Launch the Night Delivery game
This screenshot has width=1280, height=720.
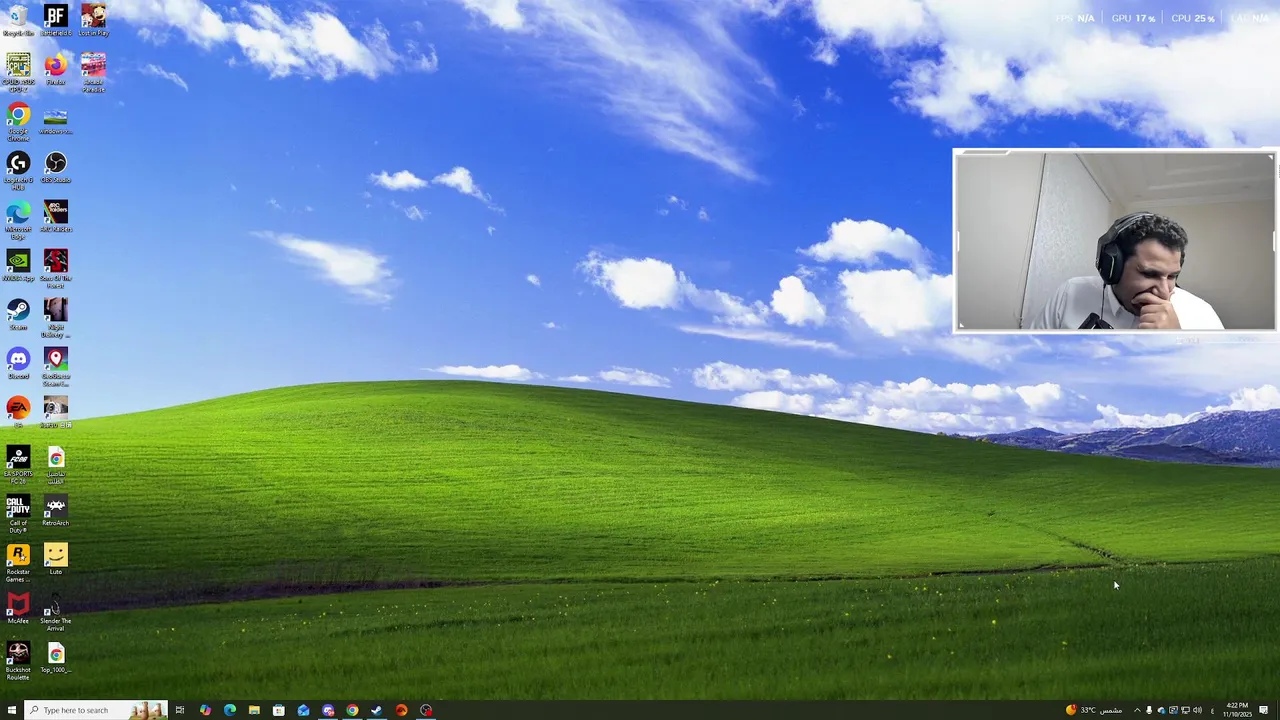pos(55,317)
